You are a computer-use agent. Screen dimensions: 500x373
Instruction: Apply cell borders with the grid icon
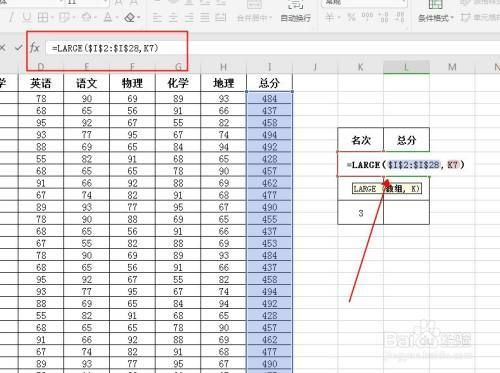[43, 17]
